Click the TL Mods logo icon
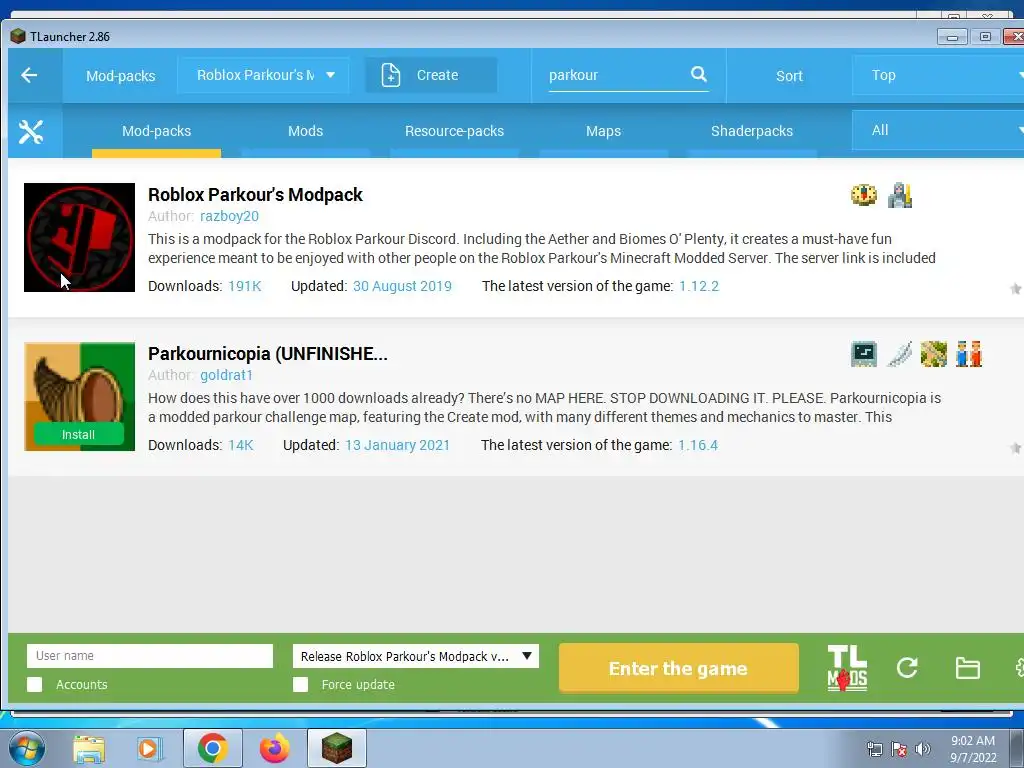This screenshot has width=1024, height=768. 847,668
